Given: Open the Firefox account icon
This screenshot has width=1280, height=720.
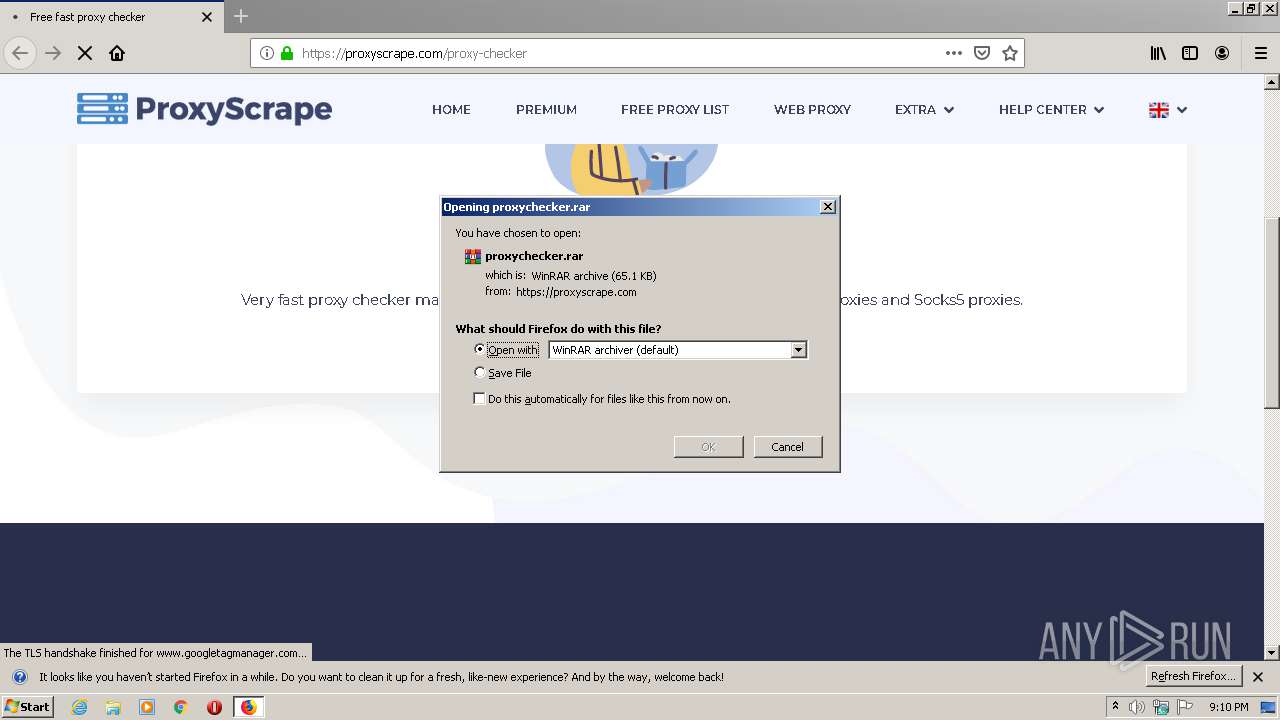Looking at the screenshot, I should [1222, 53].
